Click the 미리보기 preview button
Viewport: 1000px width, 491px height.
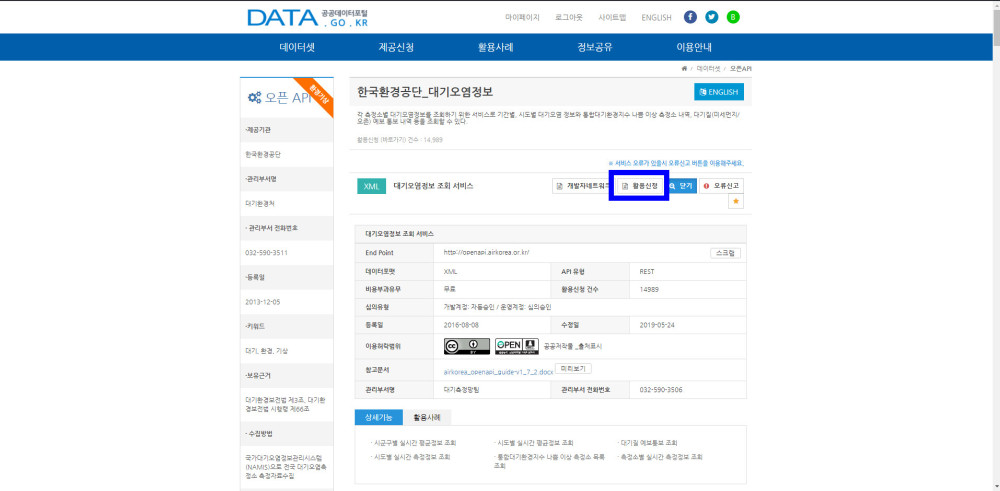(x=573, y=369)
